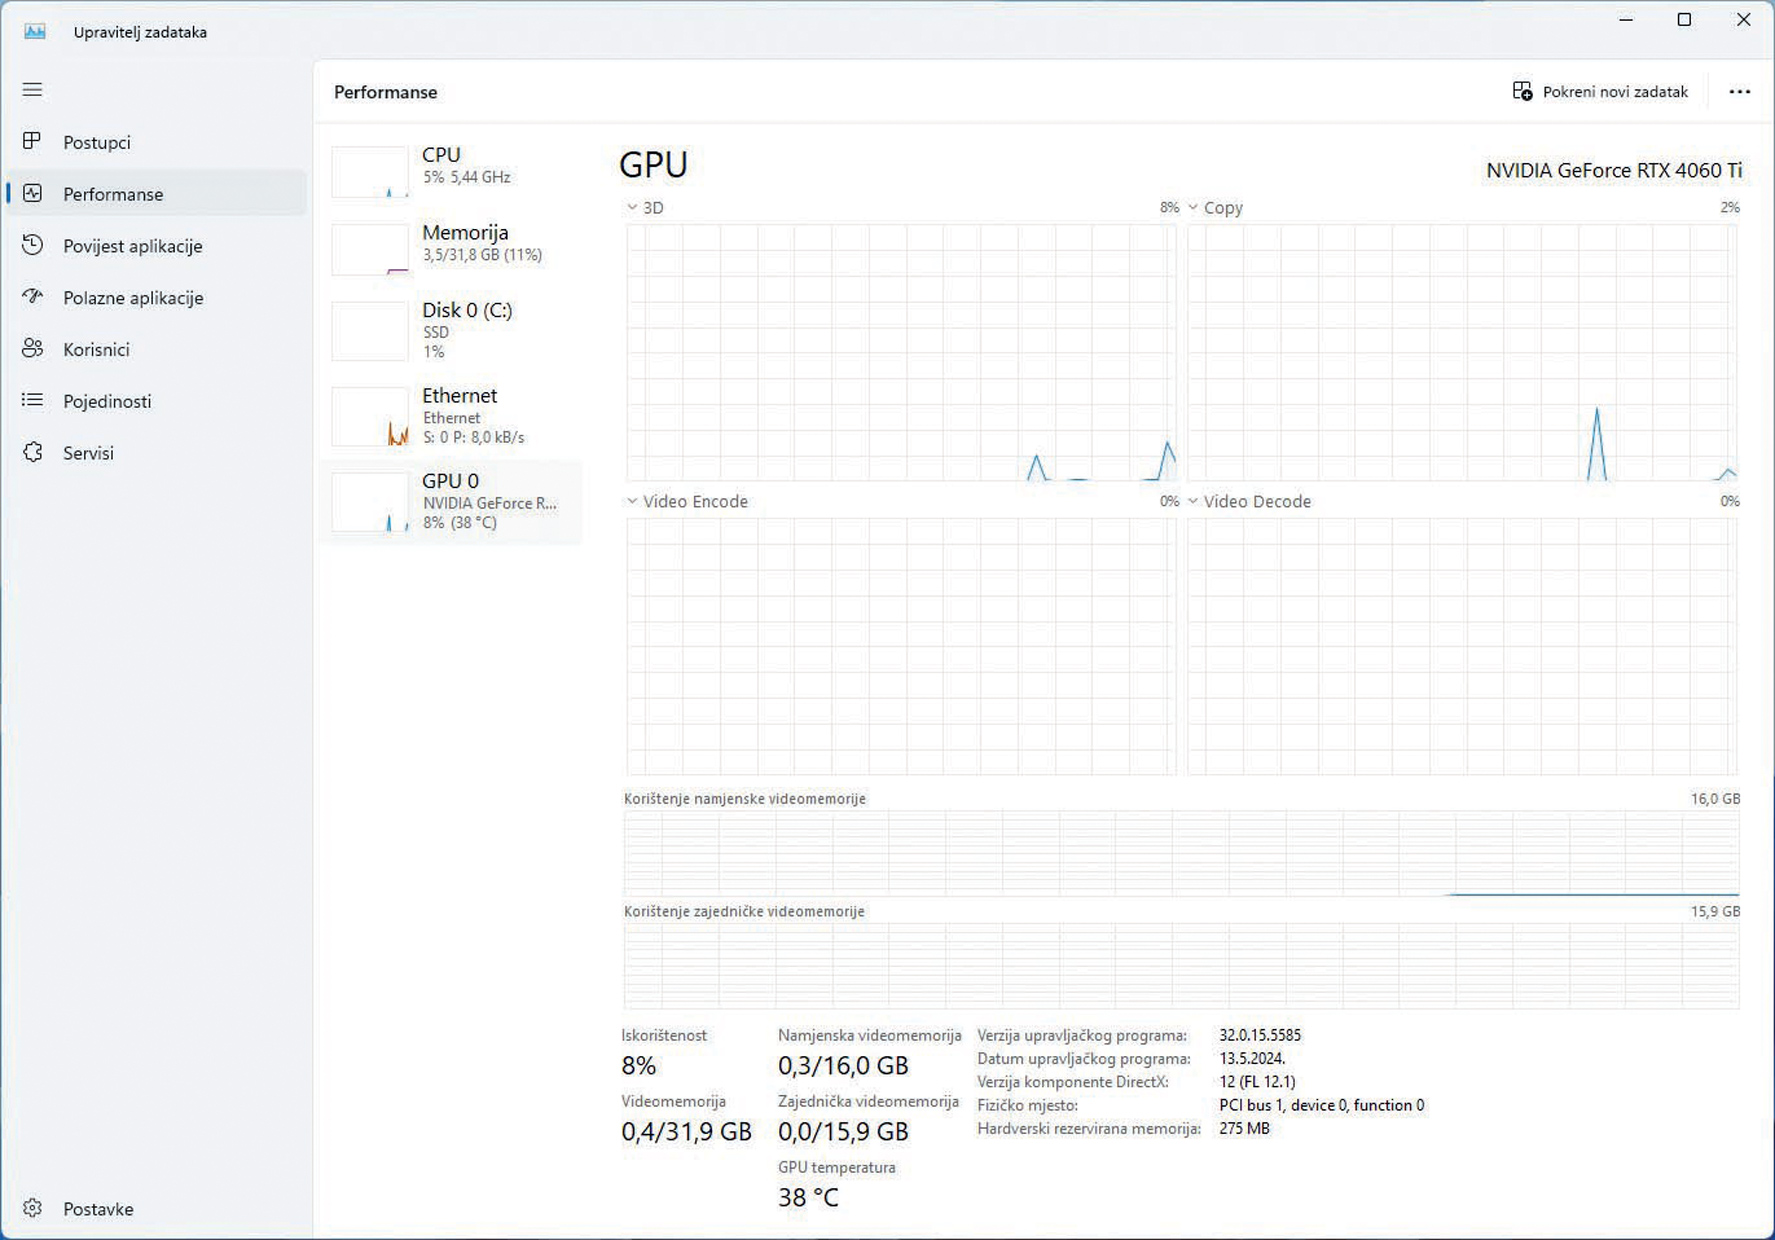
Task: Click PCI bus 1, device 0, function 0
Action: (1321, 1105)
